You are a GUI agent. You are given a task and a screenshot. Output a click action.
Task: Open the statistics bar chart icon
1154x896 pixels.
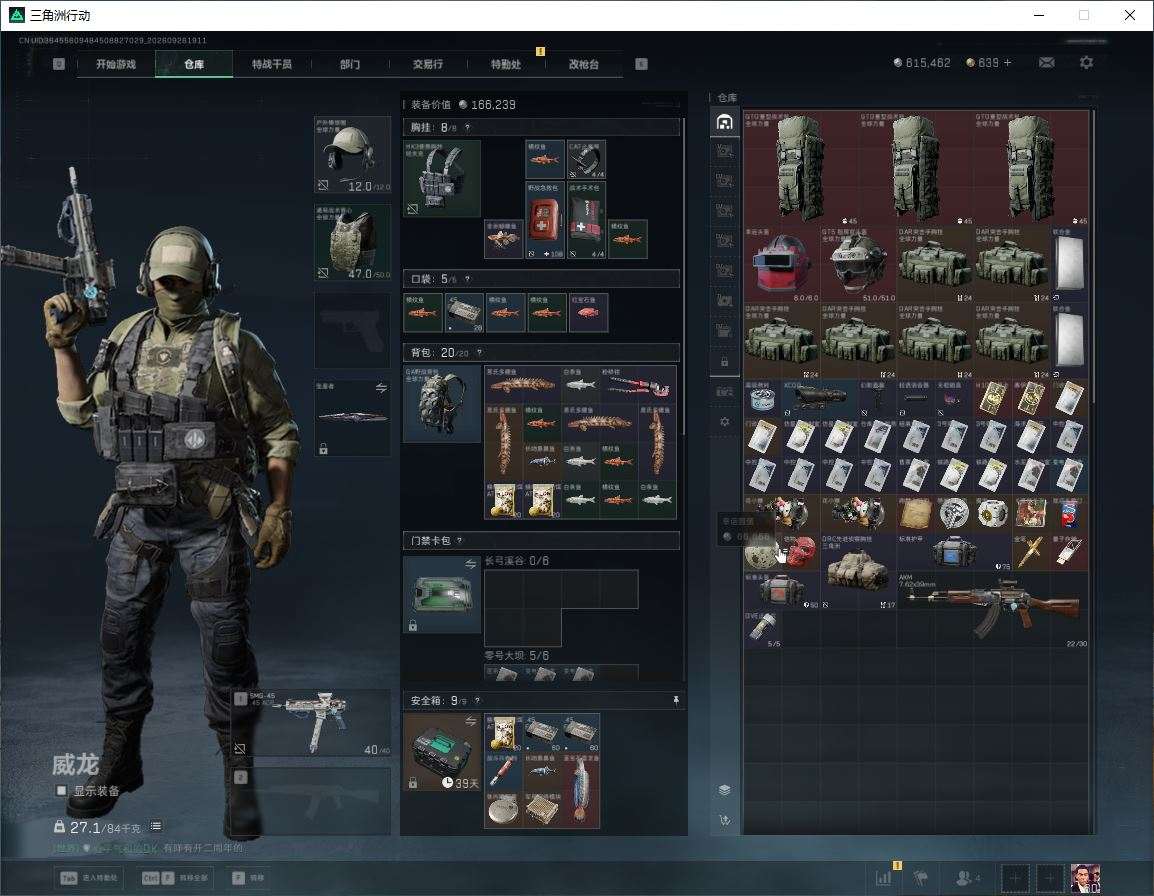pyautogui.click(x=883, y=878)
